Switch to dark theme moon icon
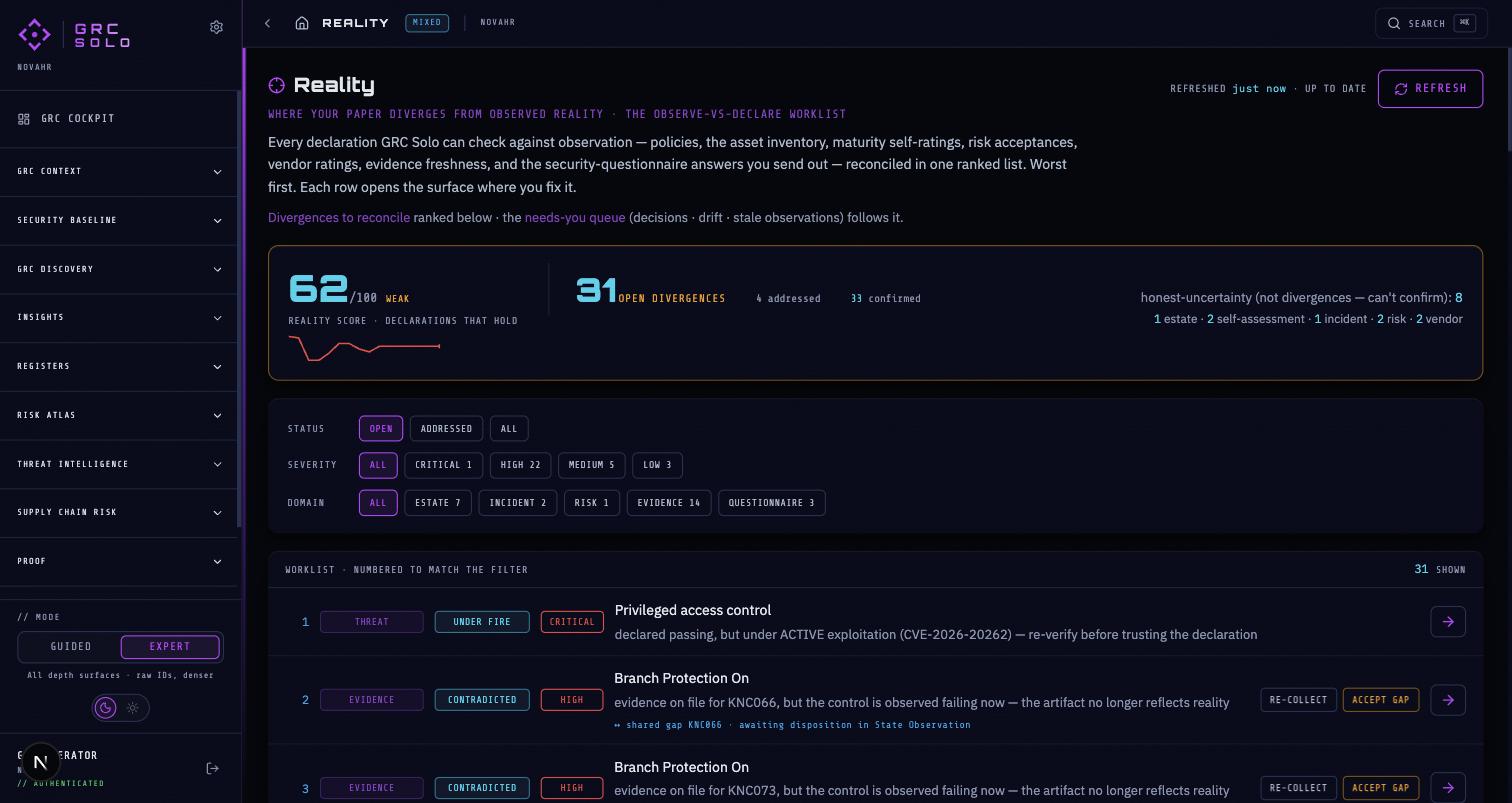The image size is (1512, 803). (x=105, y=708)
